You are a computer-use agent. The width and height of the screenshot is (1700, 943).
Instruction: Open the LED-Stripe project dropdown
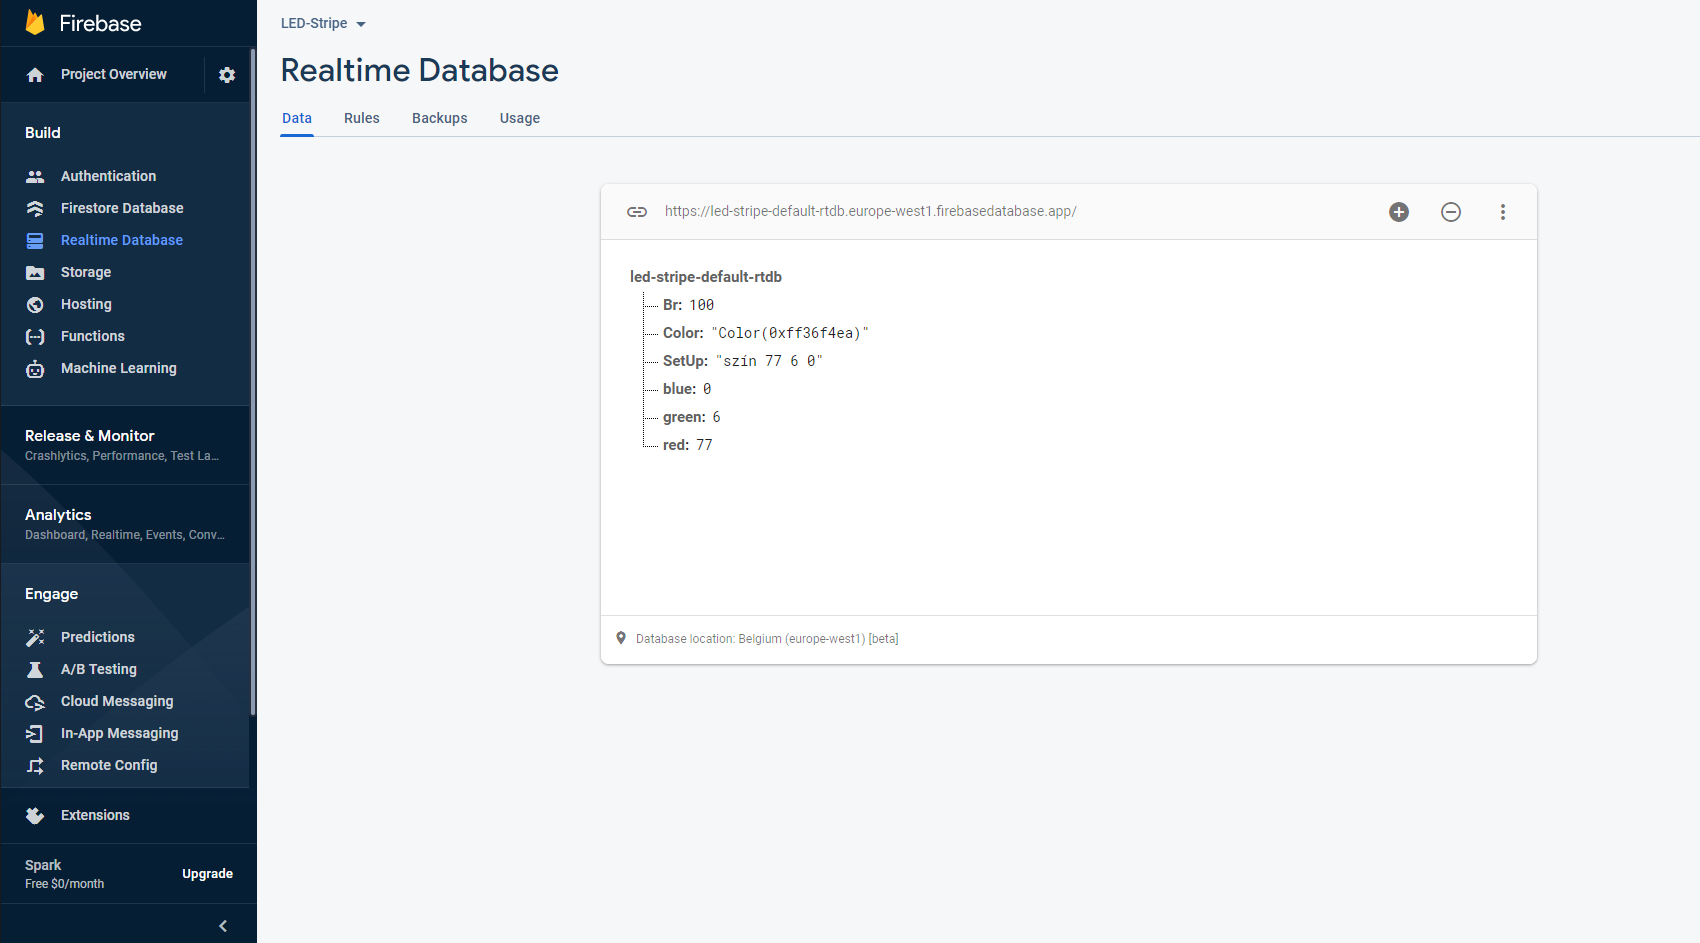pyautogui.click(x=323, y=23)
